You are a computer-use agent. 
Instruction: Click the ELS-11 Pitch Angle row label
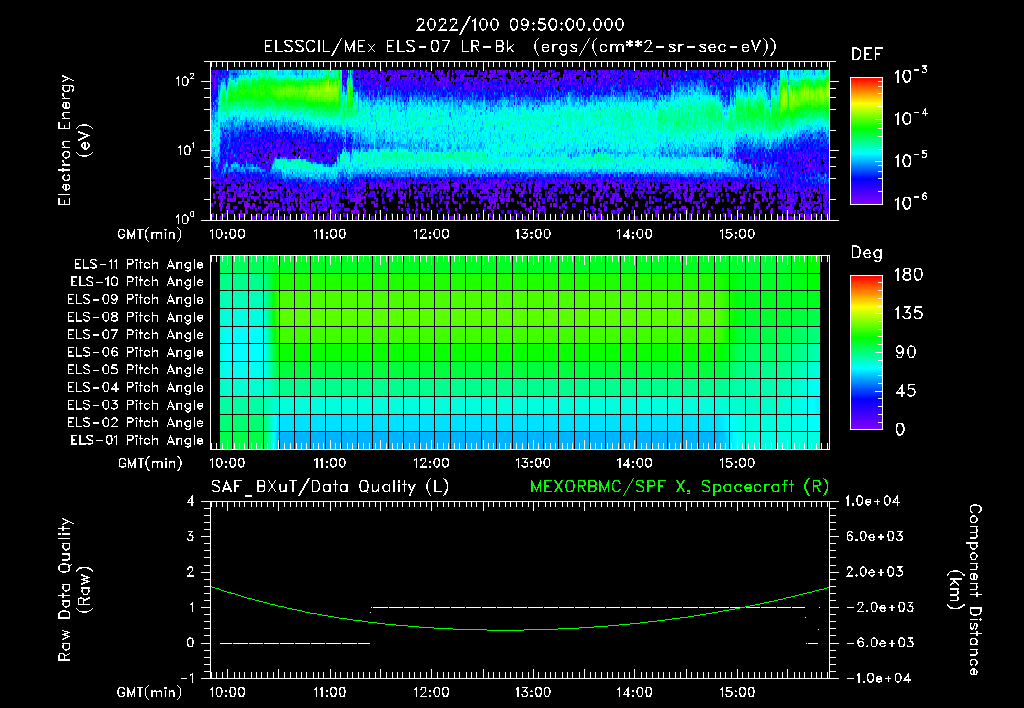(x=138, y=265)
